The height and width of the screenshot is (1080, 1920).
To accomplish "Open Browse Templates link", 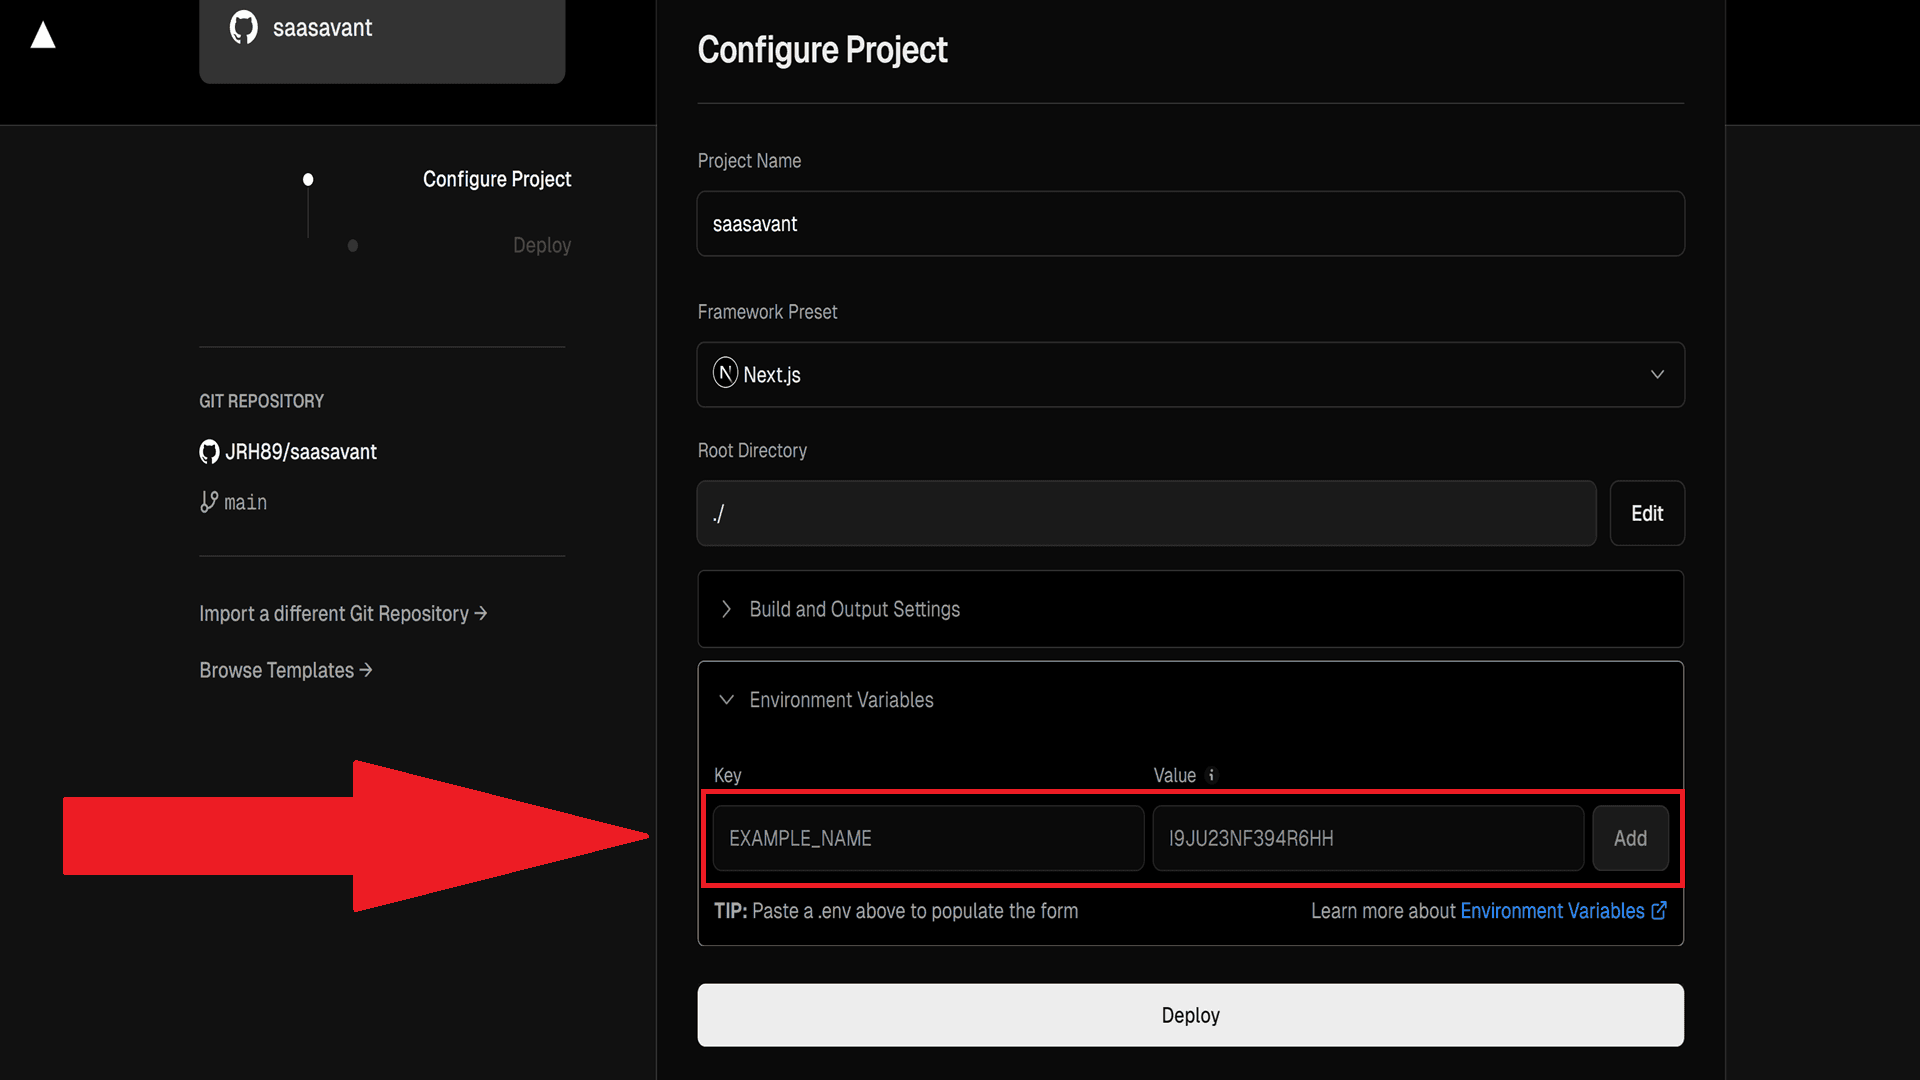I will 286,670.
